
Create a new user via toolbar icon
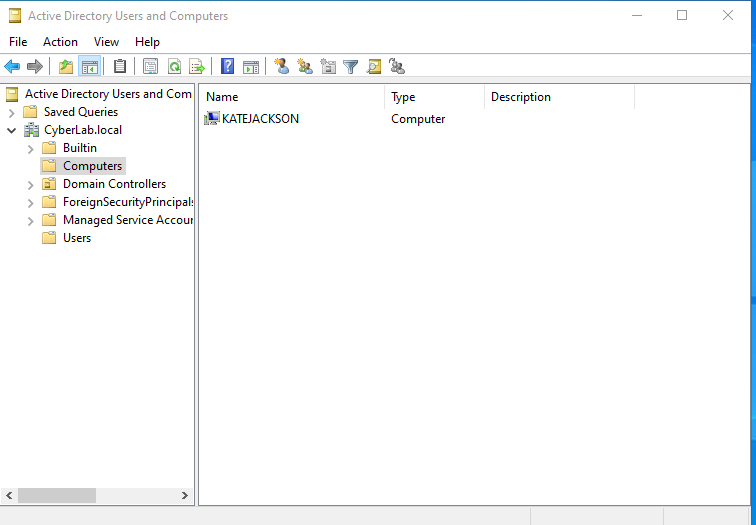pyautogui.click(x=282, y=66)
